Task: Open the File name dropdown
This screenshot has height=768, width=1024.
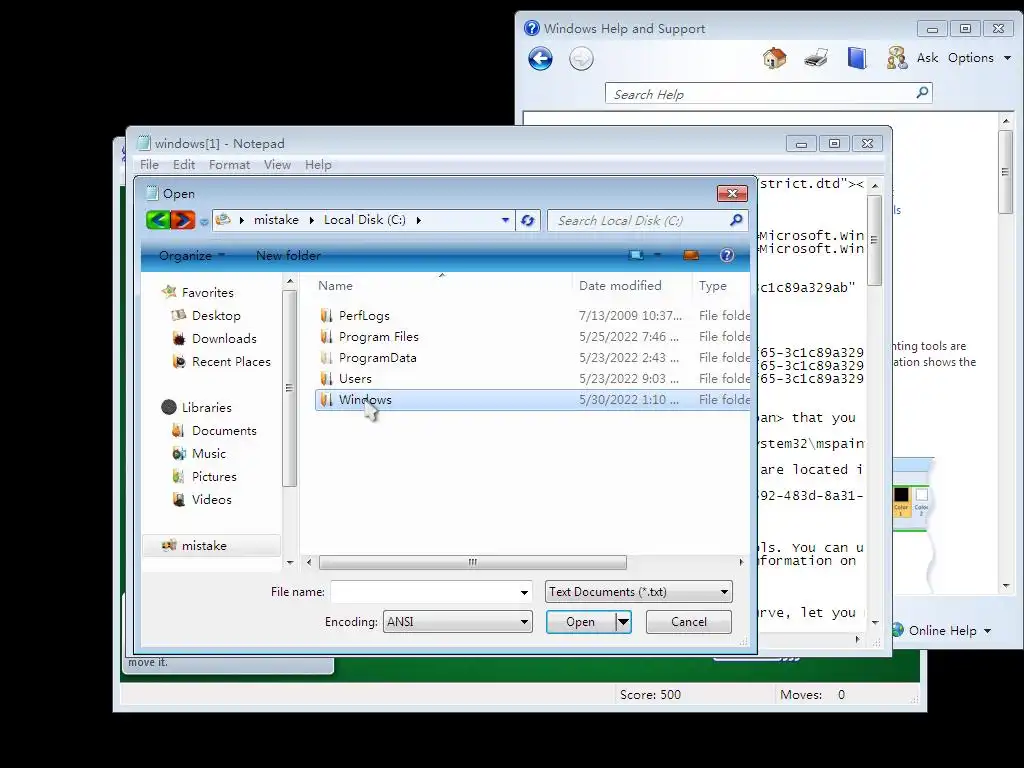Action: point(524,592)
